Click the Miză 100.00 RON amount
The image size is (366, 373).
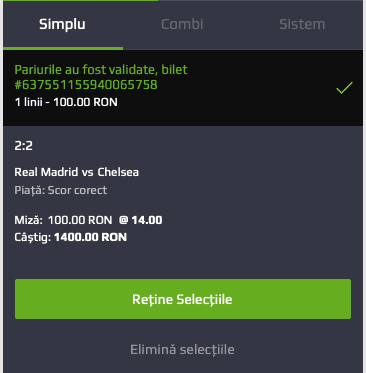(80, 220)
